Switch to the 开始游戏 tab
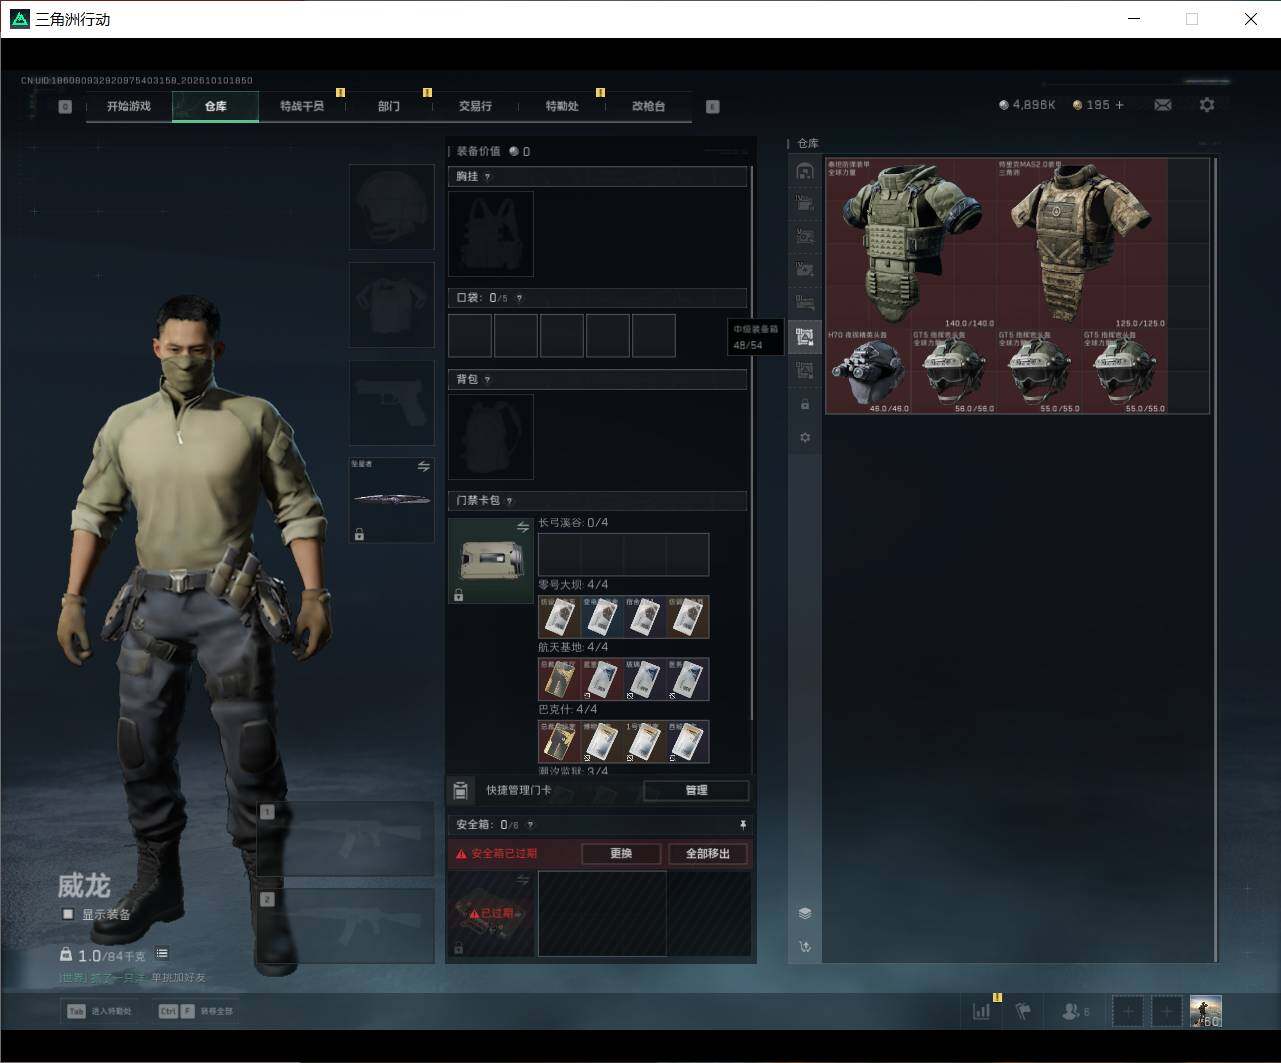 point(129,106)
